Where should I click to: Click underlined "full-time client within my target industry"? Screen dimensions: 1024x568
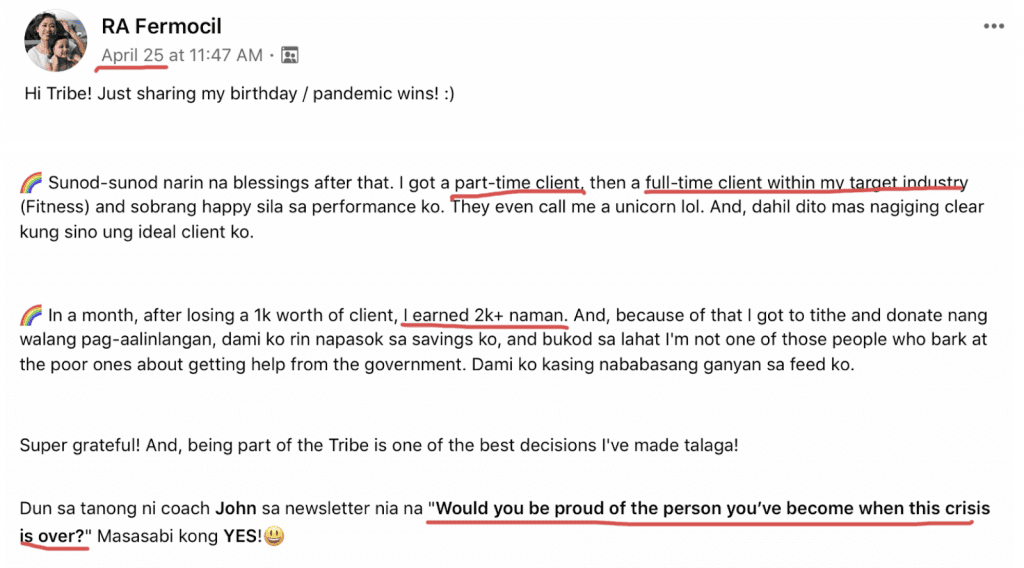807,183
